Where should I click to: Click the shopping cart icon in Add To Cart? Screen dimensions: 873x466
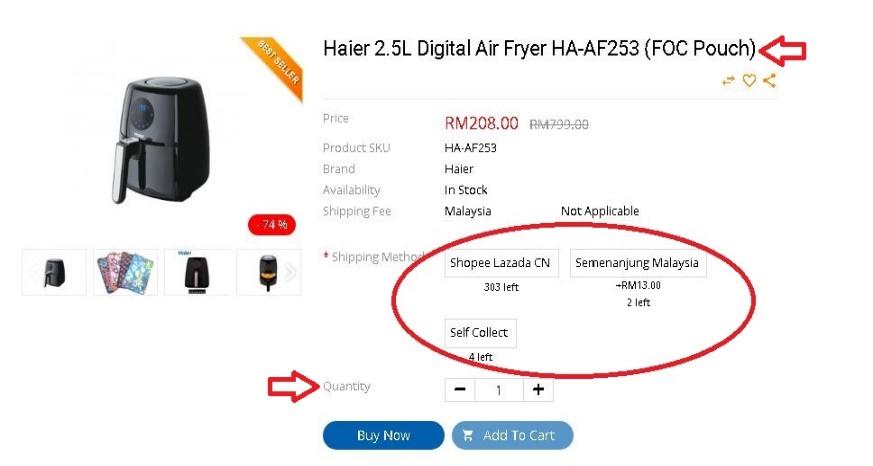[x=468, y=435]
